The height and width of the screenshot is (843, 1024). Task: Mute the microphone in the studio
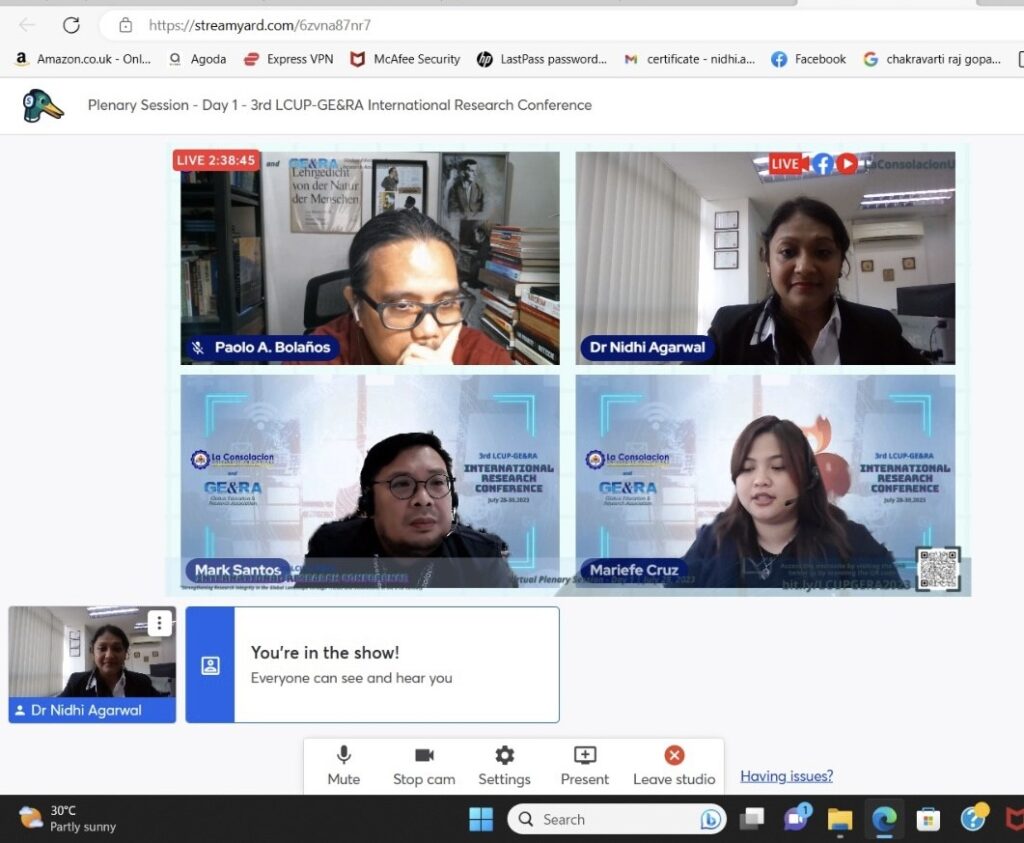pos(343,765)
